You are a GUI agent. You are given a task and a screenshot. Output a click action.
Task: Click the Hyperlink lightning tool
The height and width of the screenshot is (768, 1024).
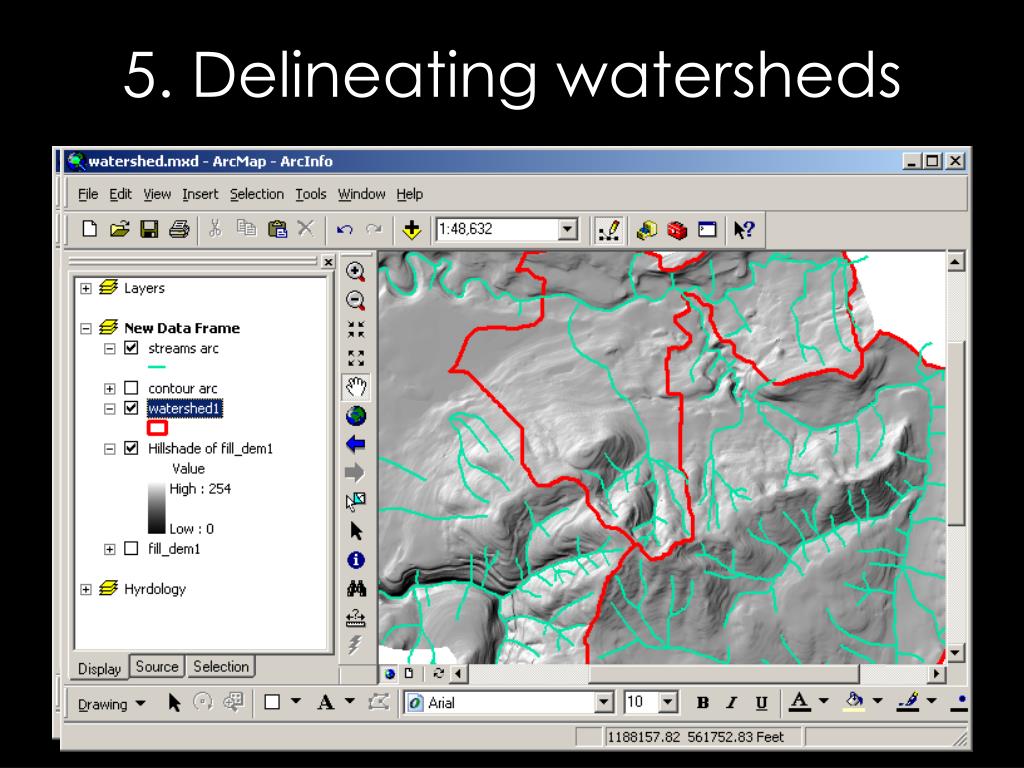coord(355,645)
